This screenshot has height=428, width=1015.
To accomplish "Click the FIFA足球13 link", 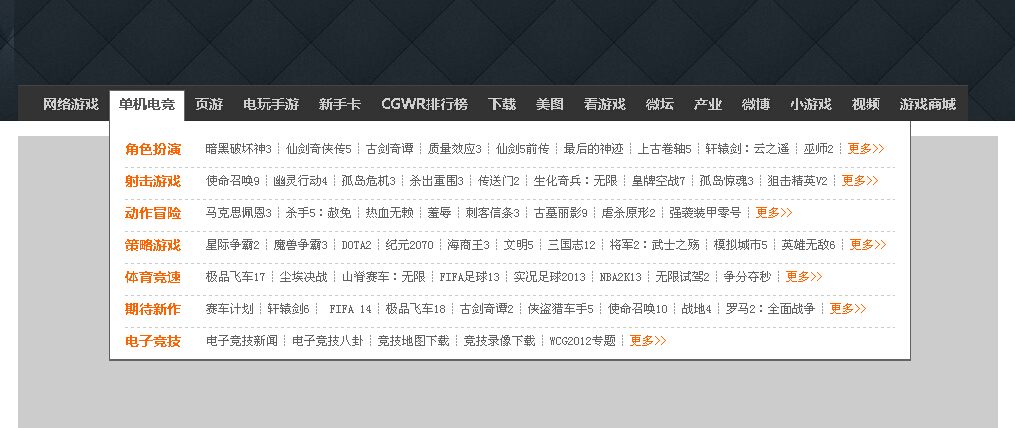I will coord(470,276).
